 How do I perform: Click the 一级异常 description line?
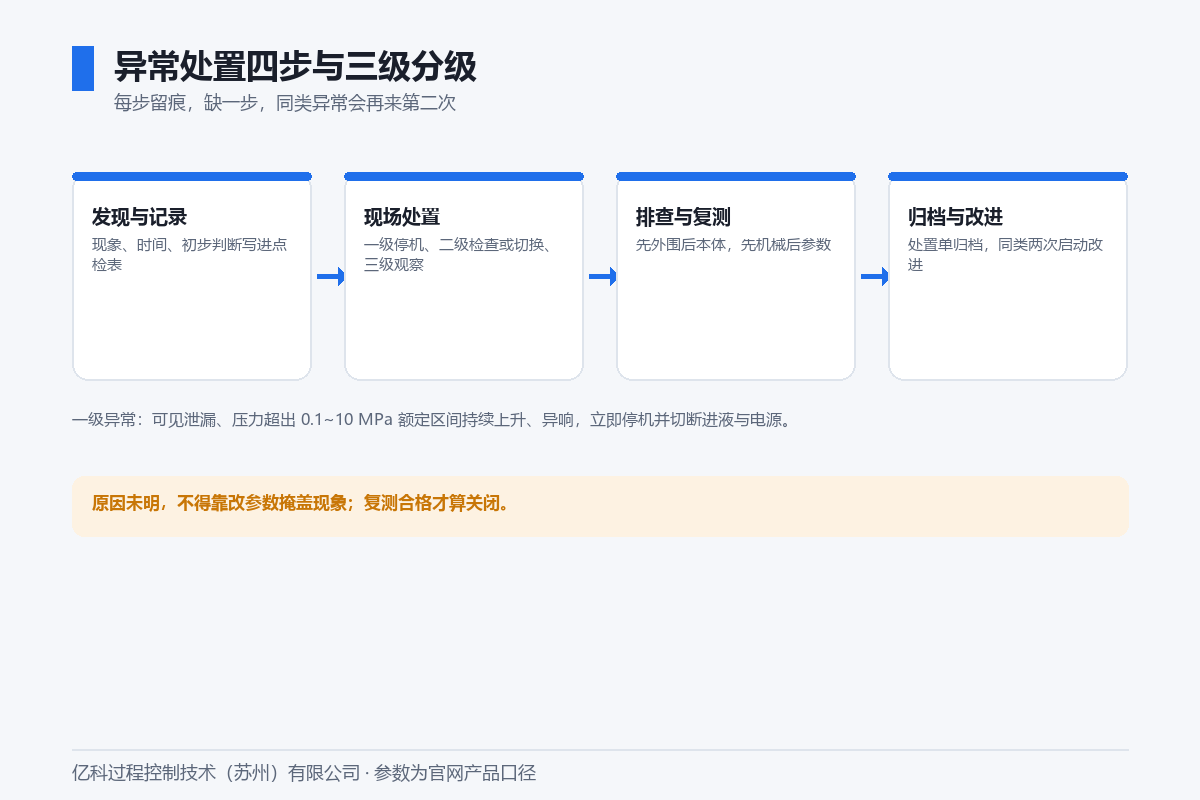pyautogui.click(x=435, y=420)
